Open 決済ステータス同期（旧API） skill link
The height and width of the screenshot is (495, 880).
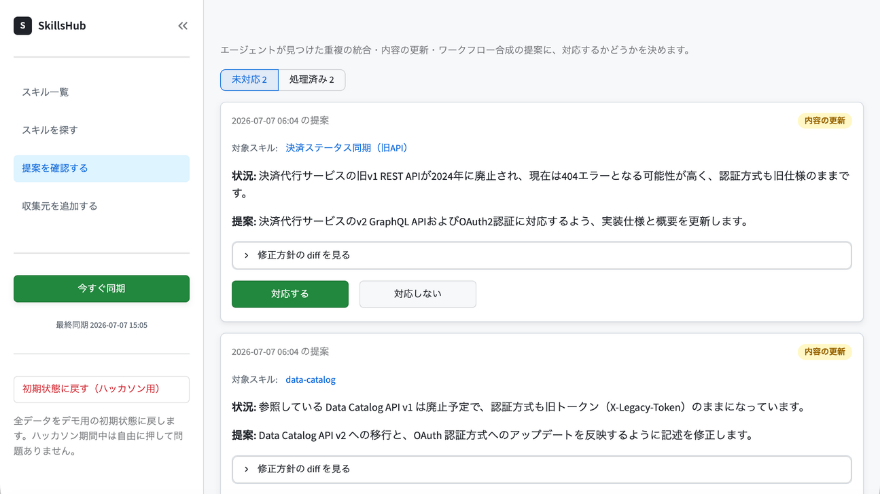coord(347,148)
